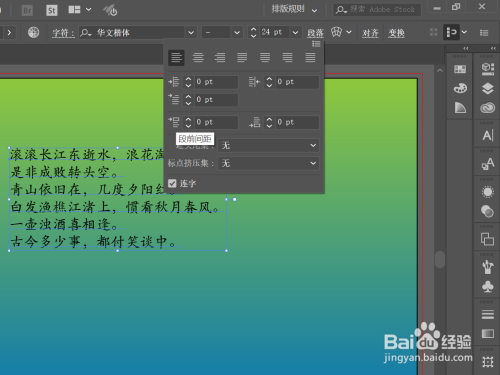
Task: Expand the 24 pt font size dropdown
Action: (295, 33)
